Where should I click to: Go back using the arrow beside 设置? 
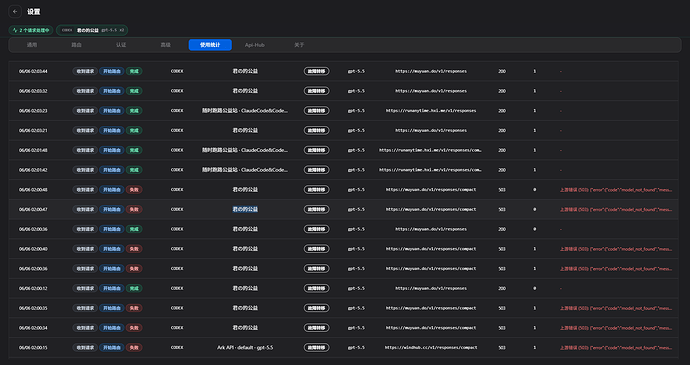[x=15, y=12]
